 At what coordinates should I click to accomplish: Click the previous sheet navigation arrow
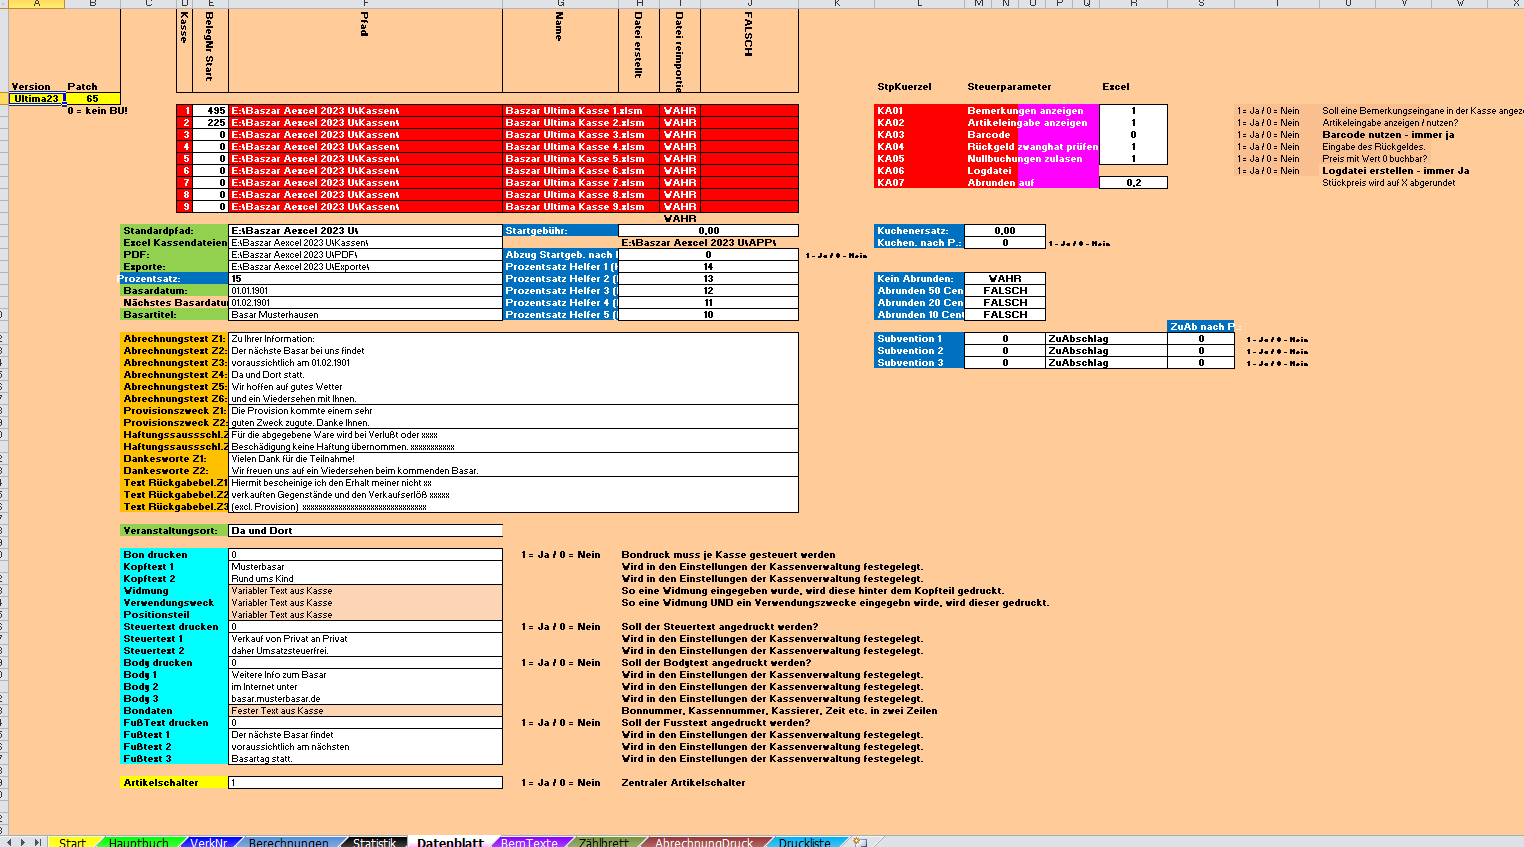point(11,843)
